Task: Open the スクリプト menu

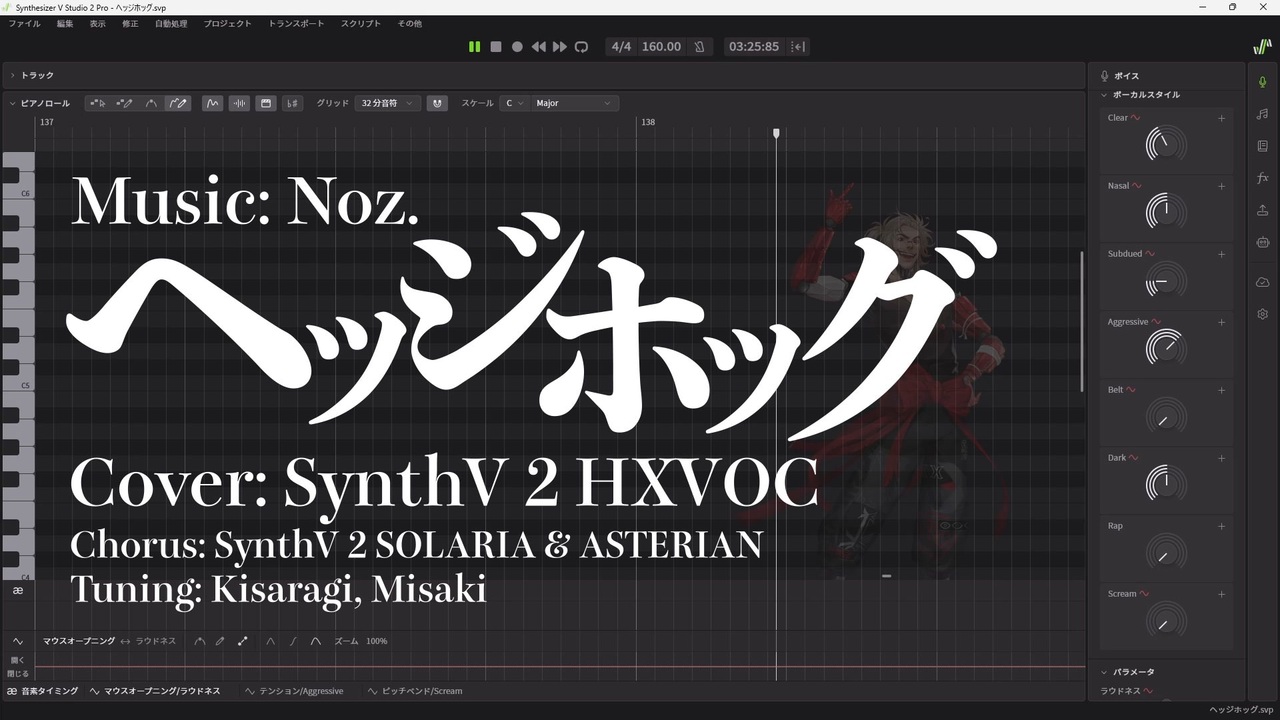Action: click(x=361, y=23)
